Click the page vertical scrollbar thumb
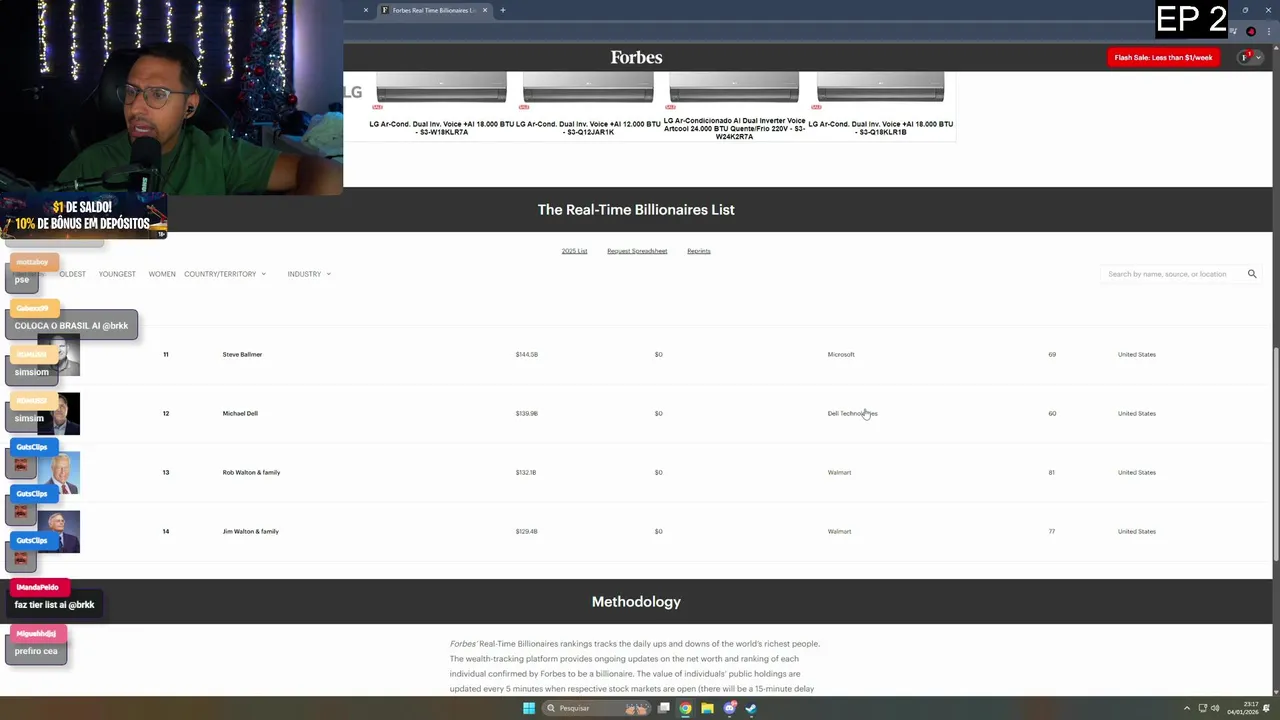This screenshot has height=720, width=1280. click(1275, 455)
